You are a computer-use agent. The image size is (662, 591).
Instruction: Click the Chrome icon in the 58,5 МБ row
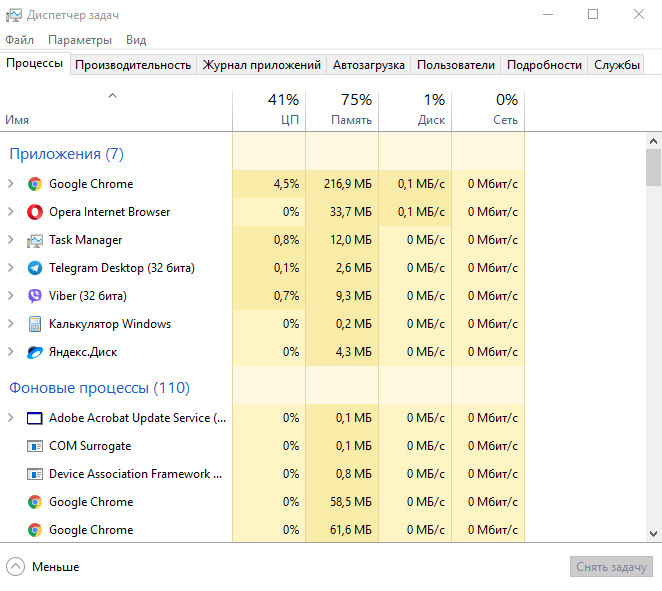coord(35,502)
